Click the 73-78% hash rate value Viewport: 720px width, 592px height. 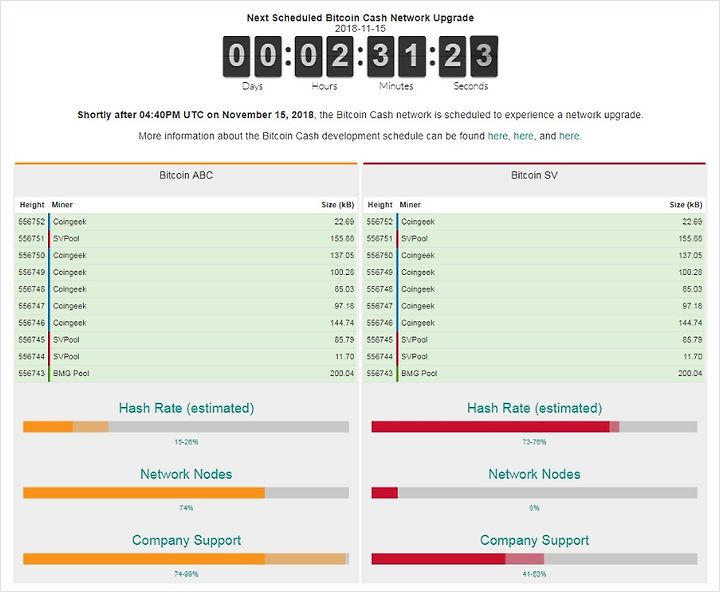pos(534,442)
